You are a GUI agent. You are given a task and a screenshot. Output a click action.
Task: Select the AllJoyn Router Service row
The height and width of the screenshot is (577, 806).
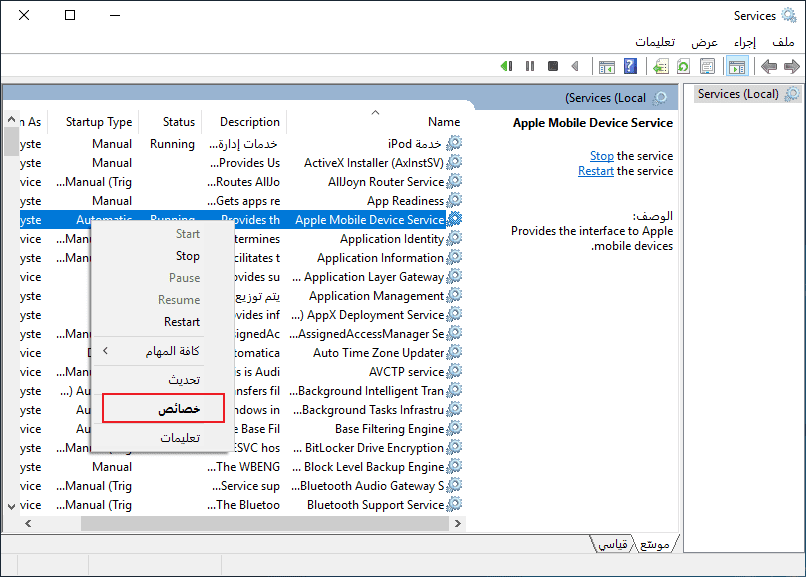pos(241,182)
